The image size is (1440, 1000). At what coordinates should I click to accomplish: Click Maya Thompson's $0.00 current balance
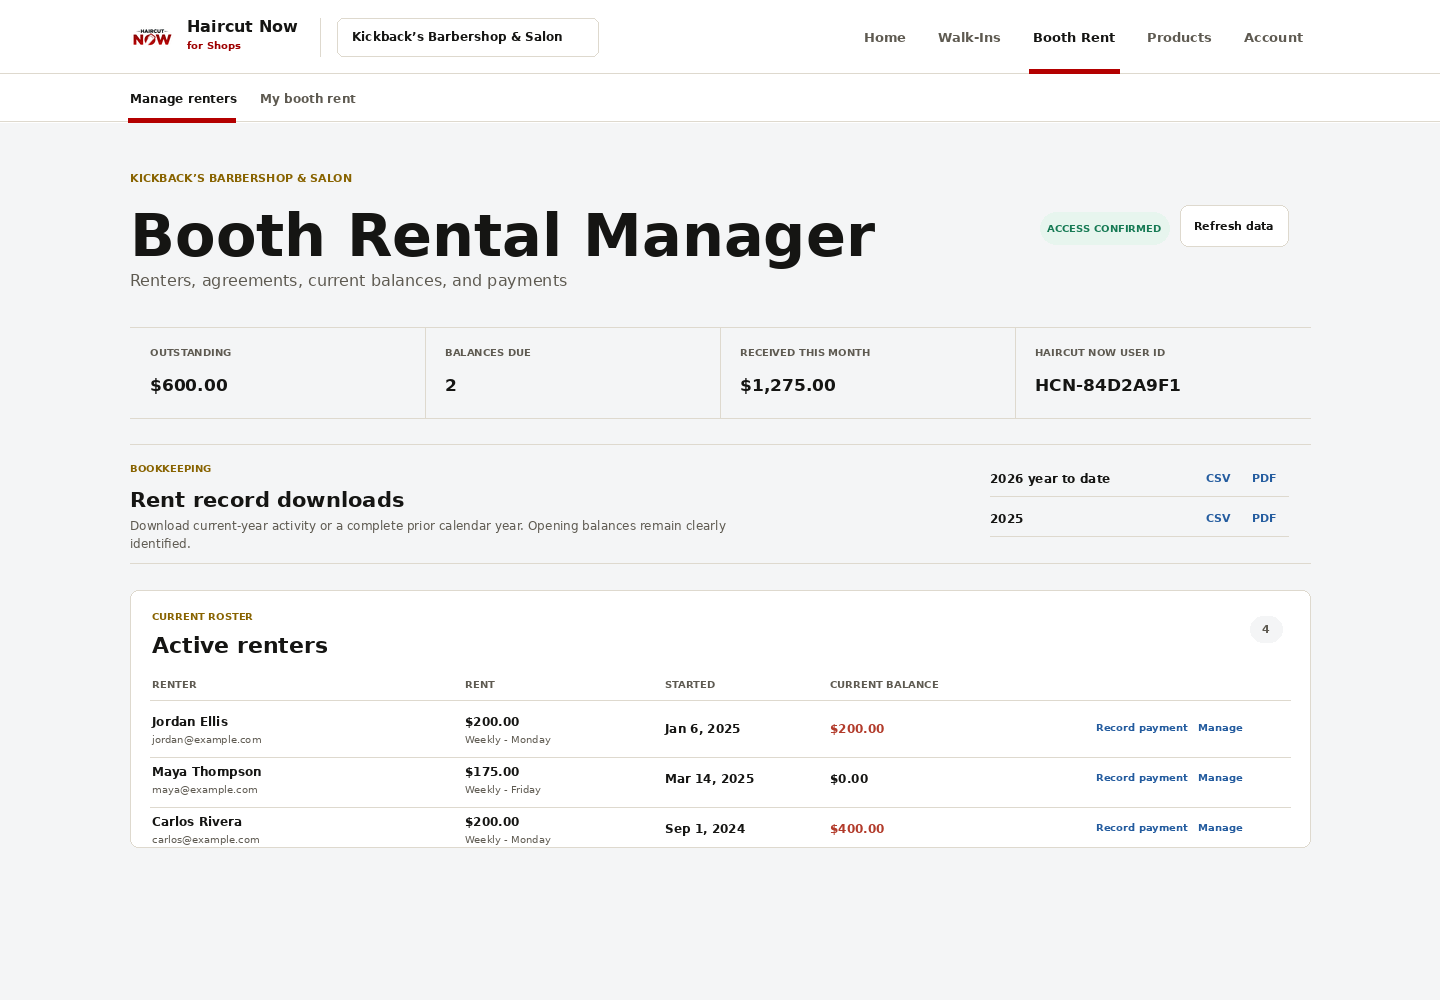[849, 779]
